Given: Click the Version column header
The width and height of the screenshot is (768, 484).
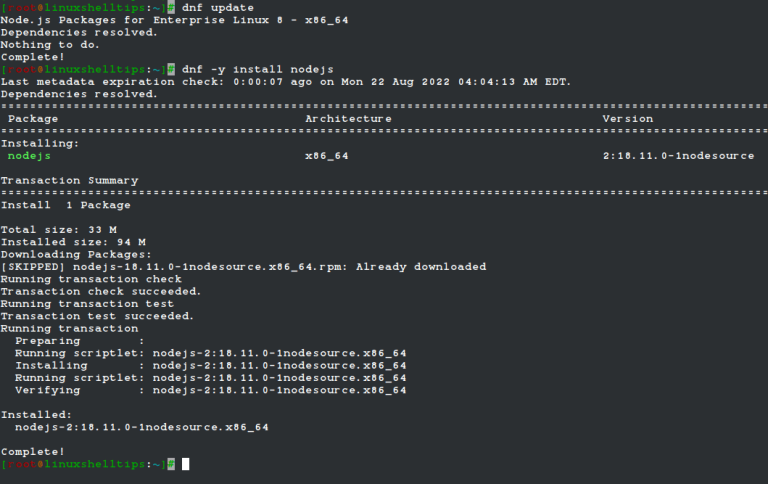Looking at the screenshot, I should [627, 119].
